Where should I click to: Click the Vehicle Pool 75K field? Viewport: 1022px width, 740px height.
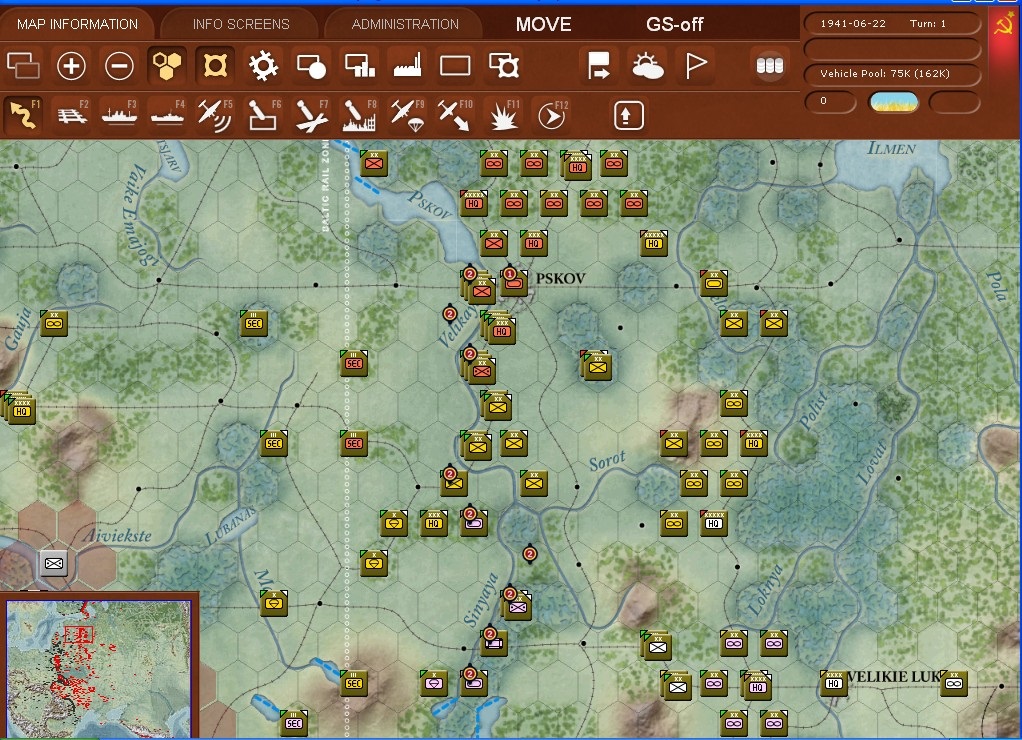(x=892, y=74)
